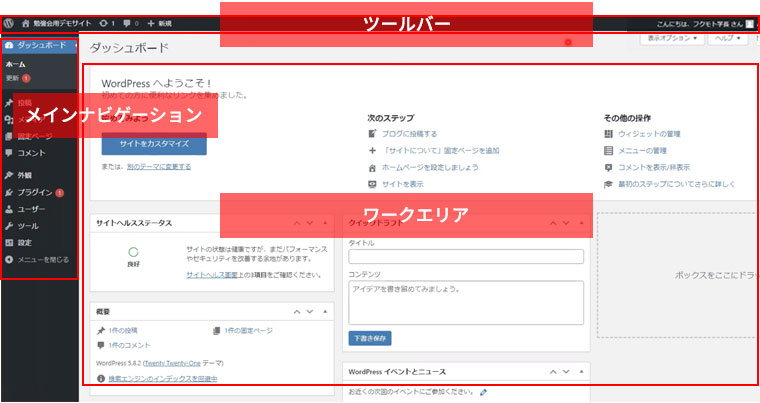The width and height of the screenshot is (760, 403).
Task: Click the page icon for 1件の固定ページ
Action: tap(217, 331)
